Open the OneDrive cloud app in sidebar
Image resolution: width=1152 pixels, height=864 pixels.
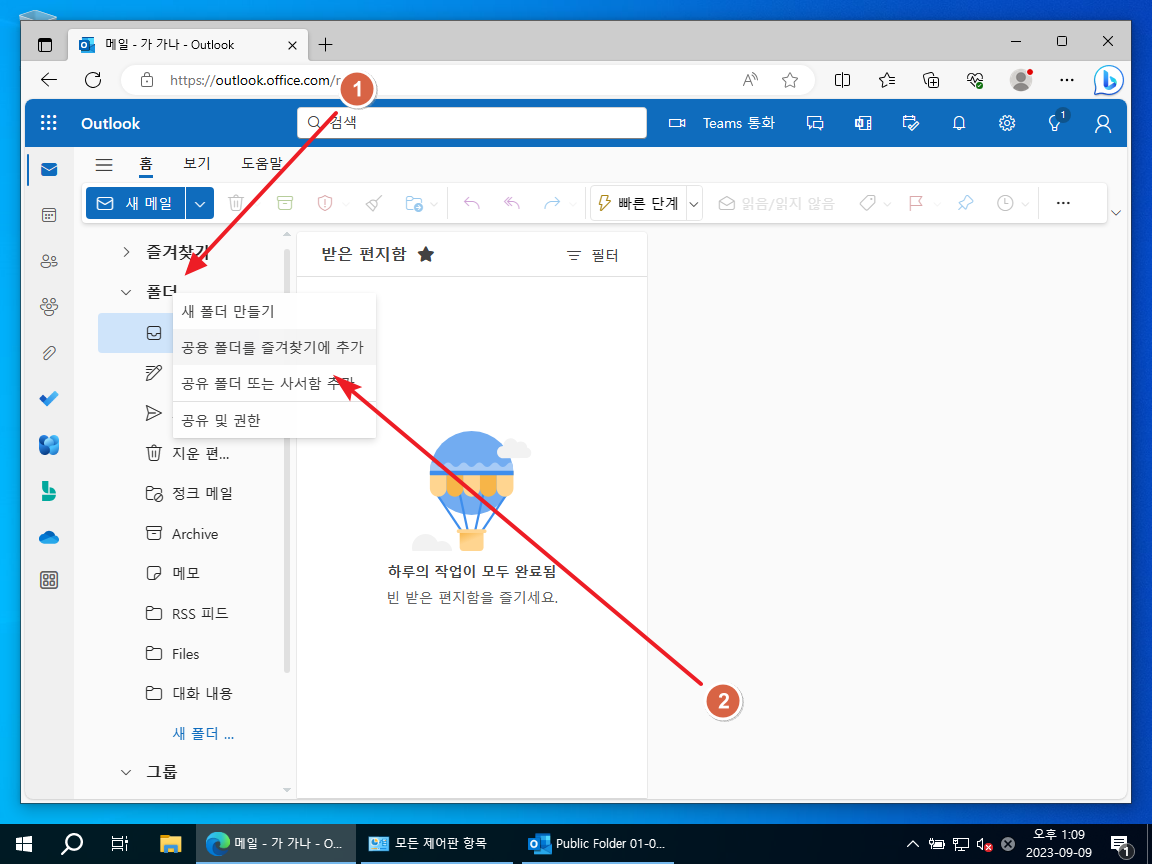[49, 537]
